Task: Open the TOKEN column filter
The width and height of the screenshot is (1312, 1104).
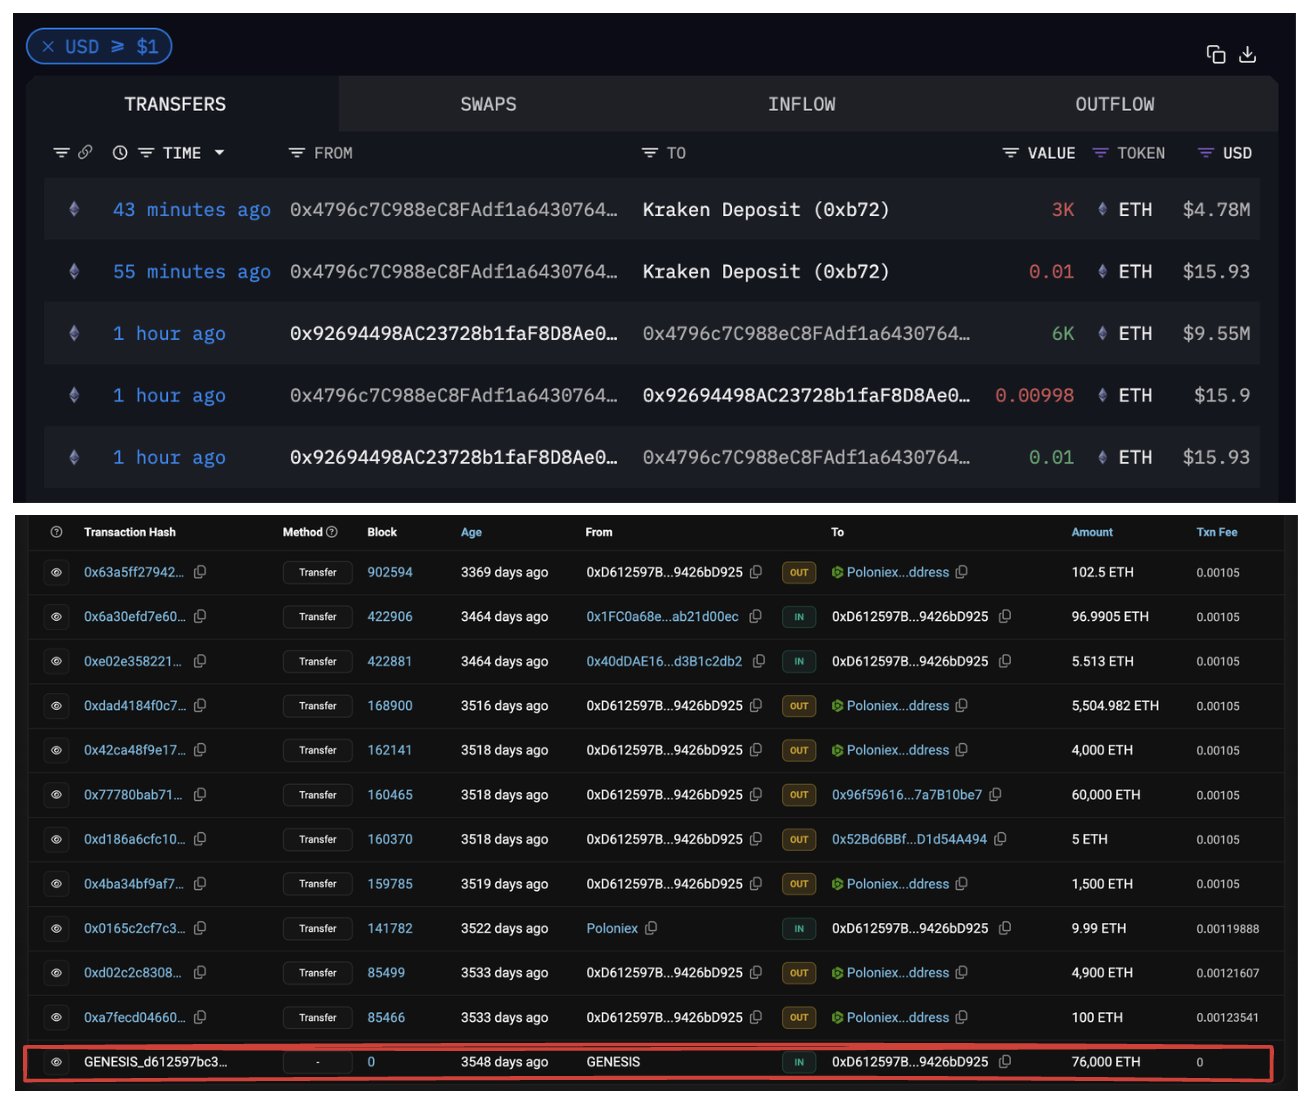Action: click(1100, 153)
